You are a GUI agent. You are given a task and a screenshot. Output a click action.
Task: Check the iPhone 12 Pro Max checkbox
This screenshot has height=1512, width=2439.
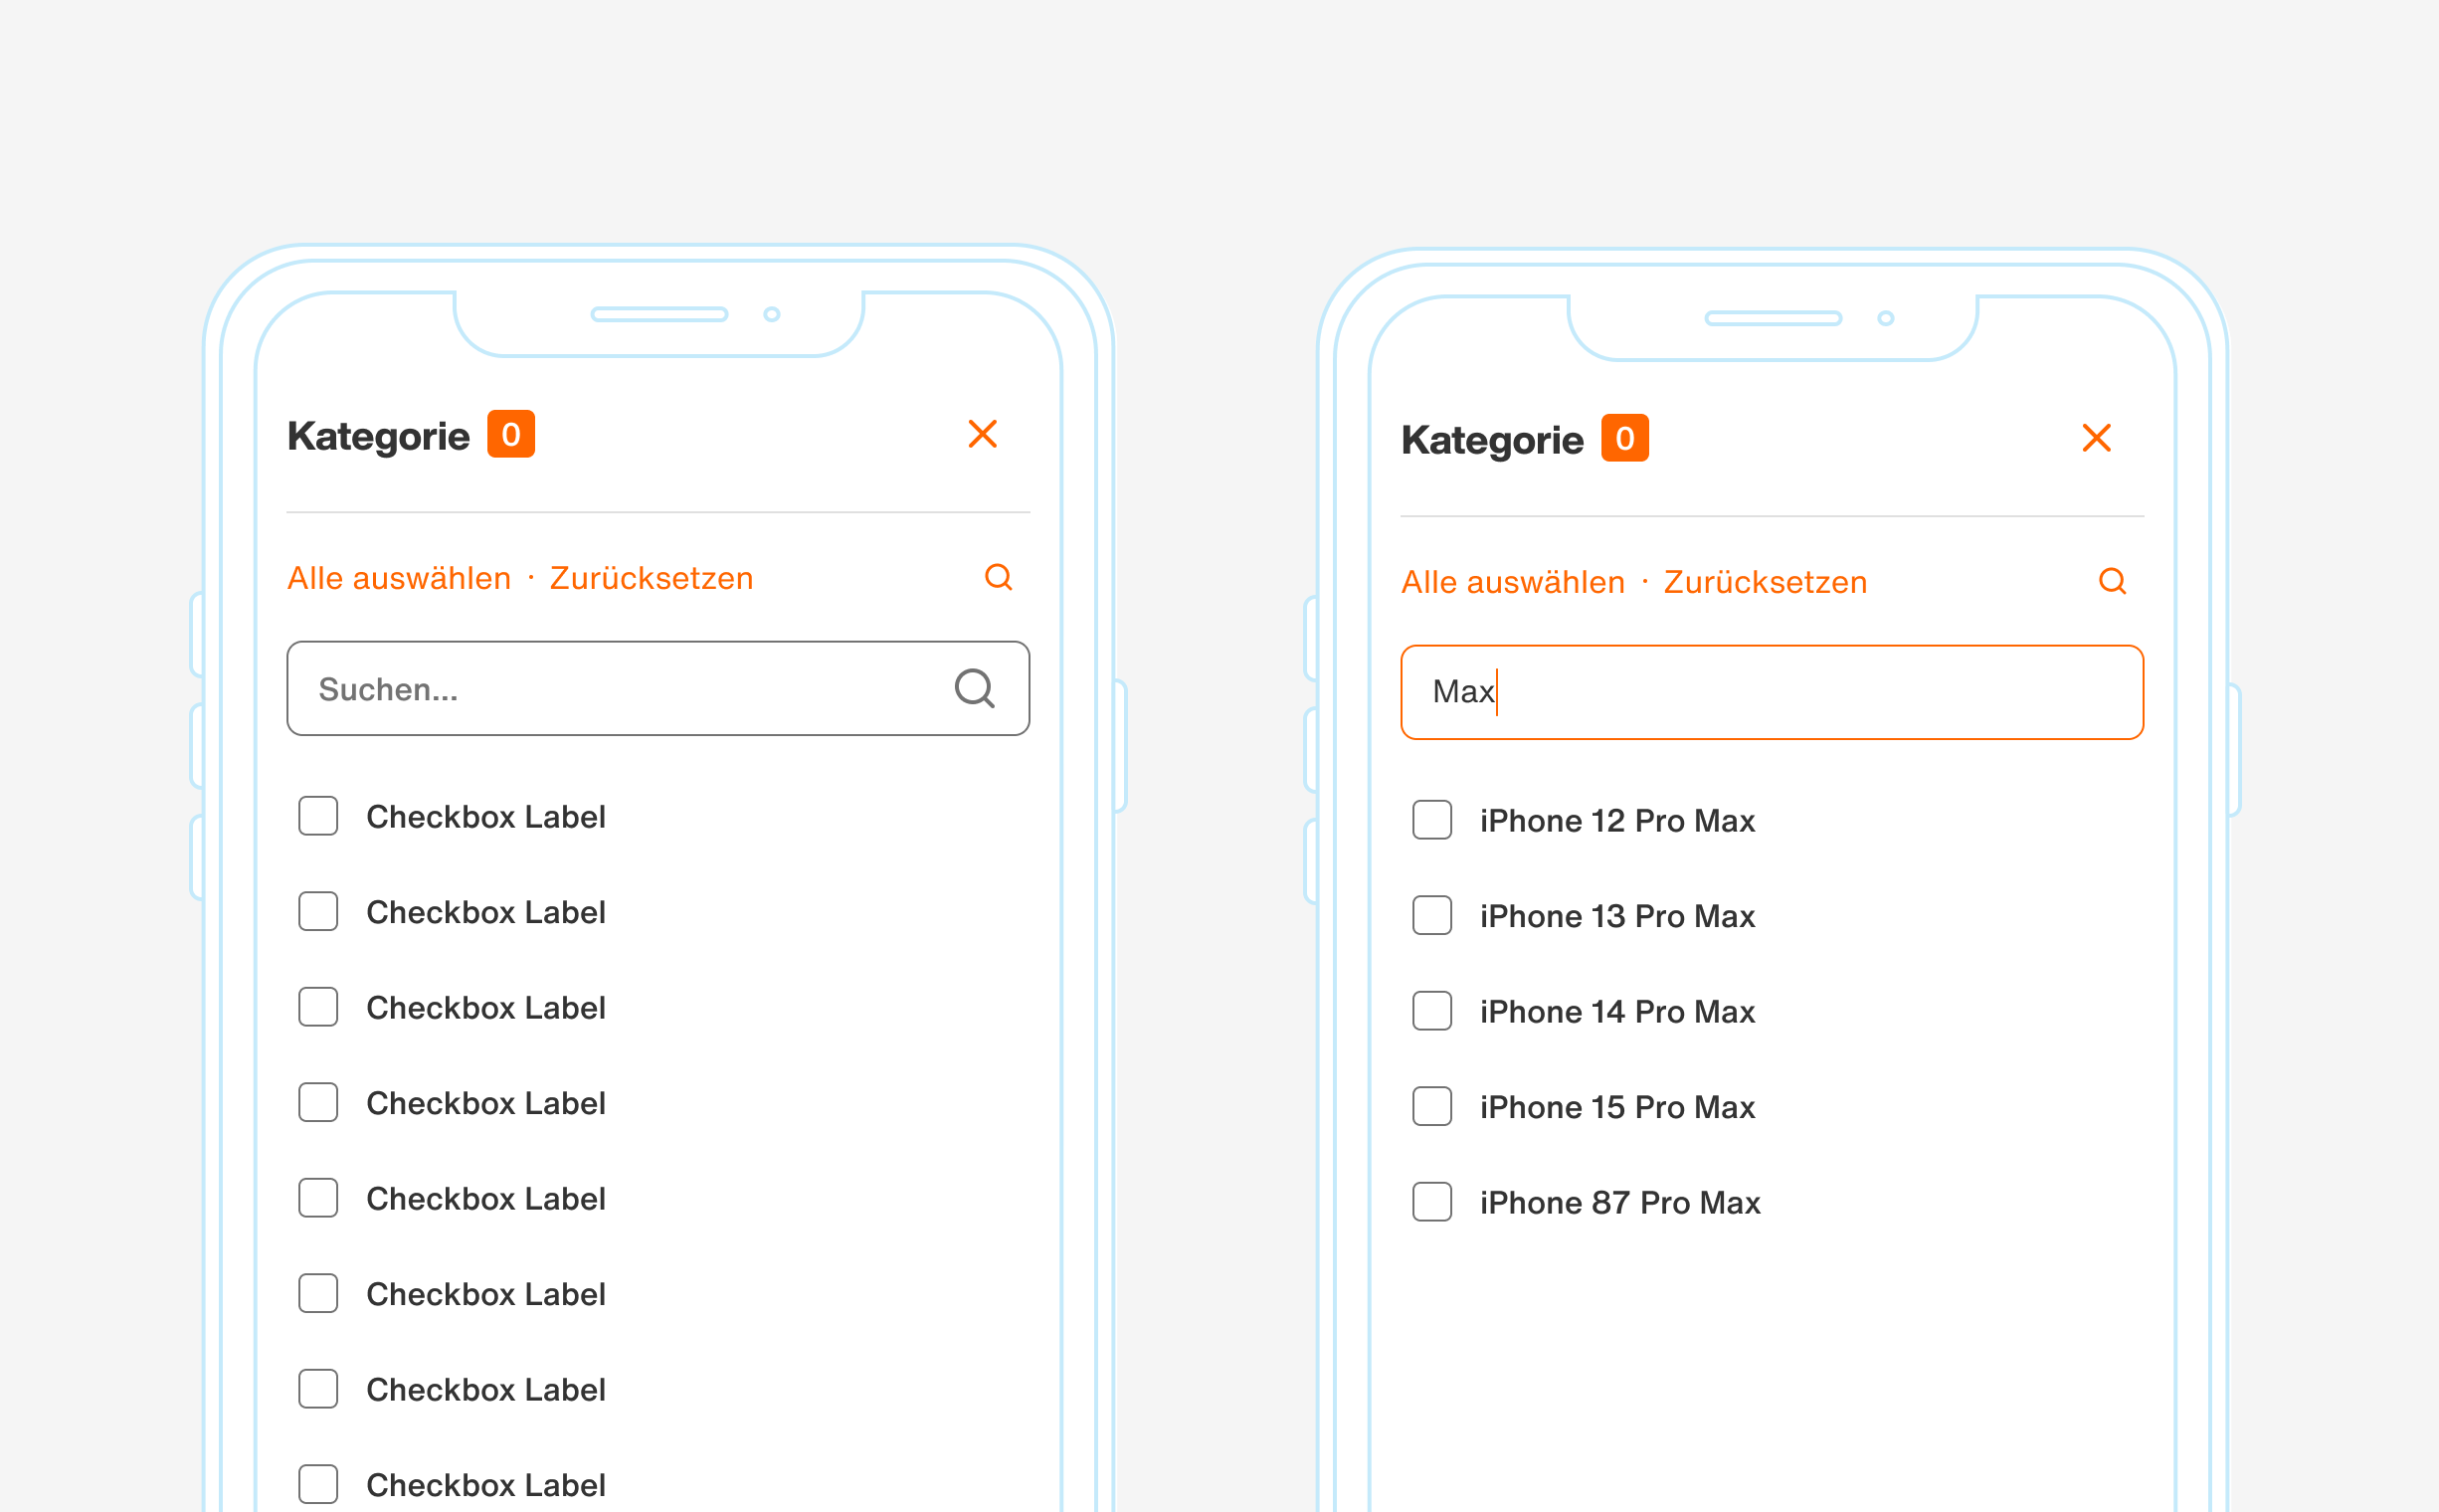click(1431, 820)
